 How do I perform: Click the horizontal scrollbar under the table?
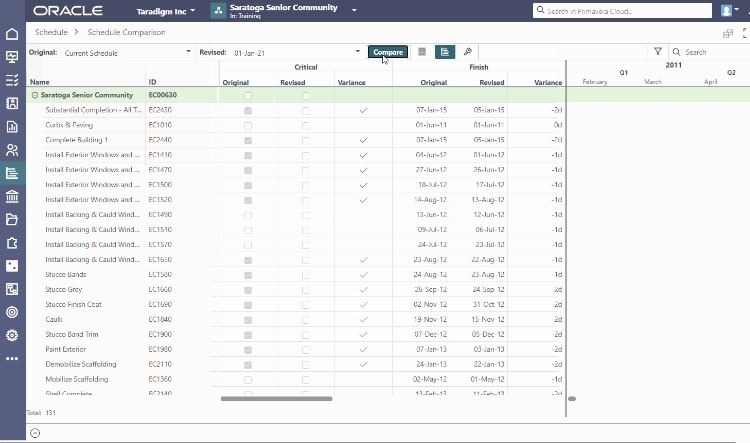click(276, 399)
